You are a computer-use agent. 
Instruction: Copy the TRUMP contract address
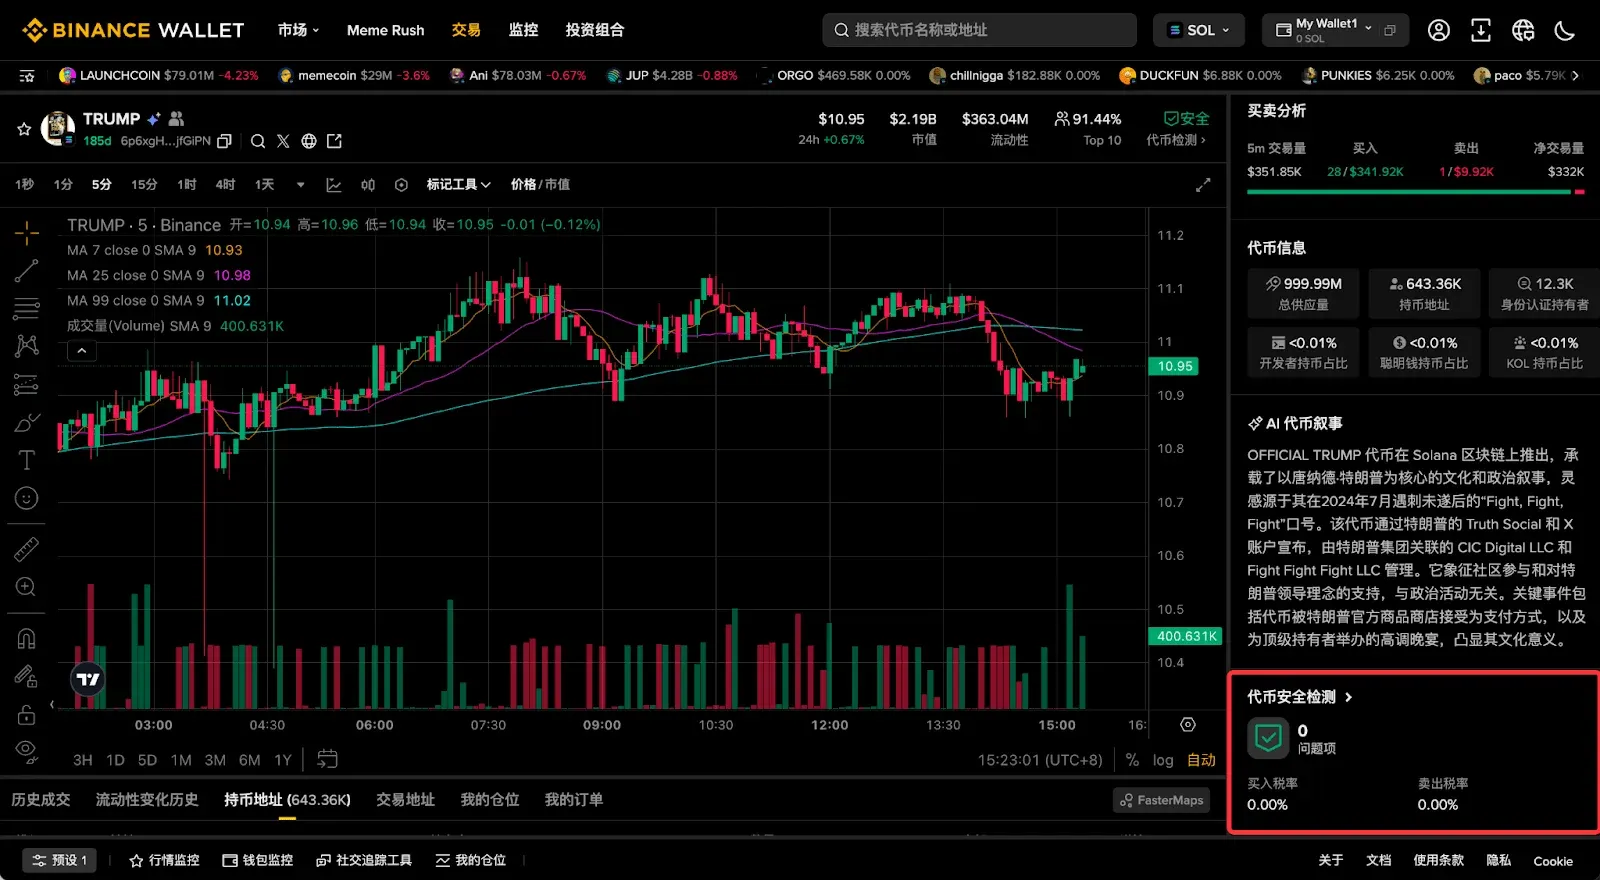[225, 141]
